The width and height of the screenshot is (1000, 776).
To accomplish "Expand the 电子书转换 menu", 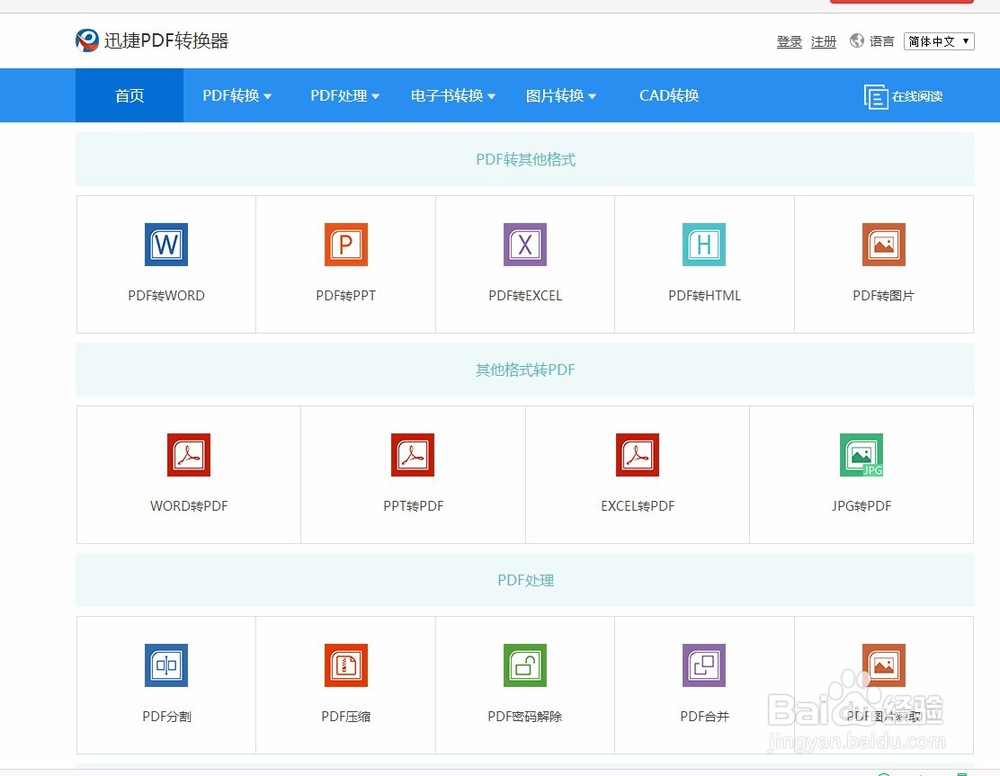I will 453,96.
